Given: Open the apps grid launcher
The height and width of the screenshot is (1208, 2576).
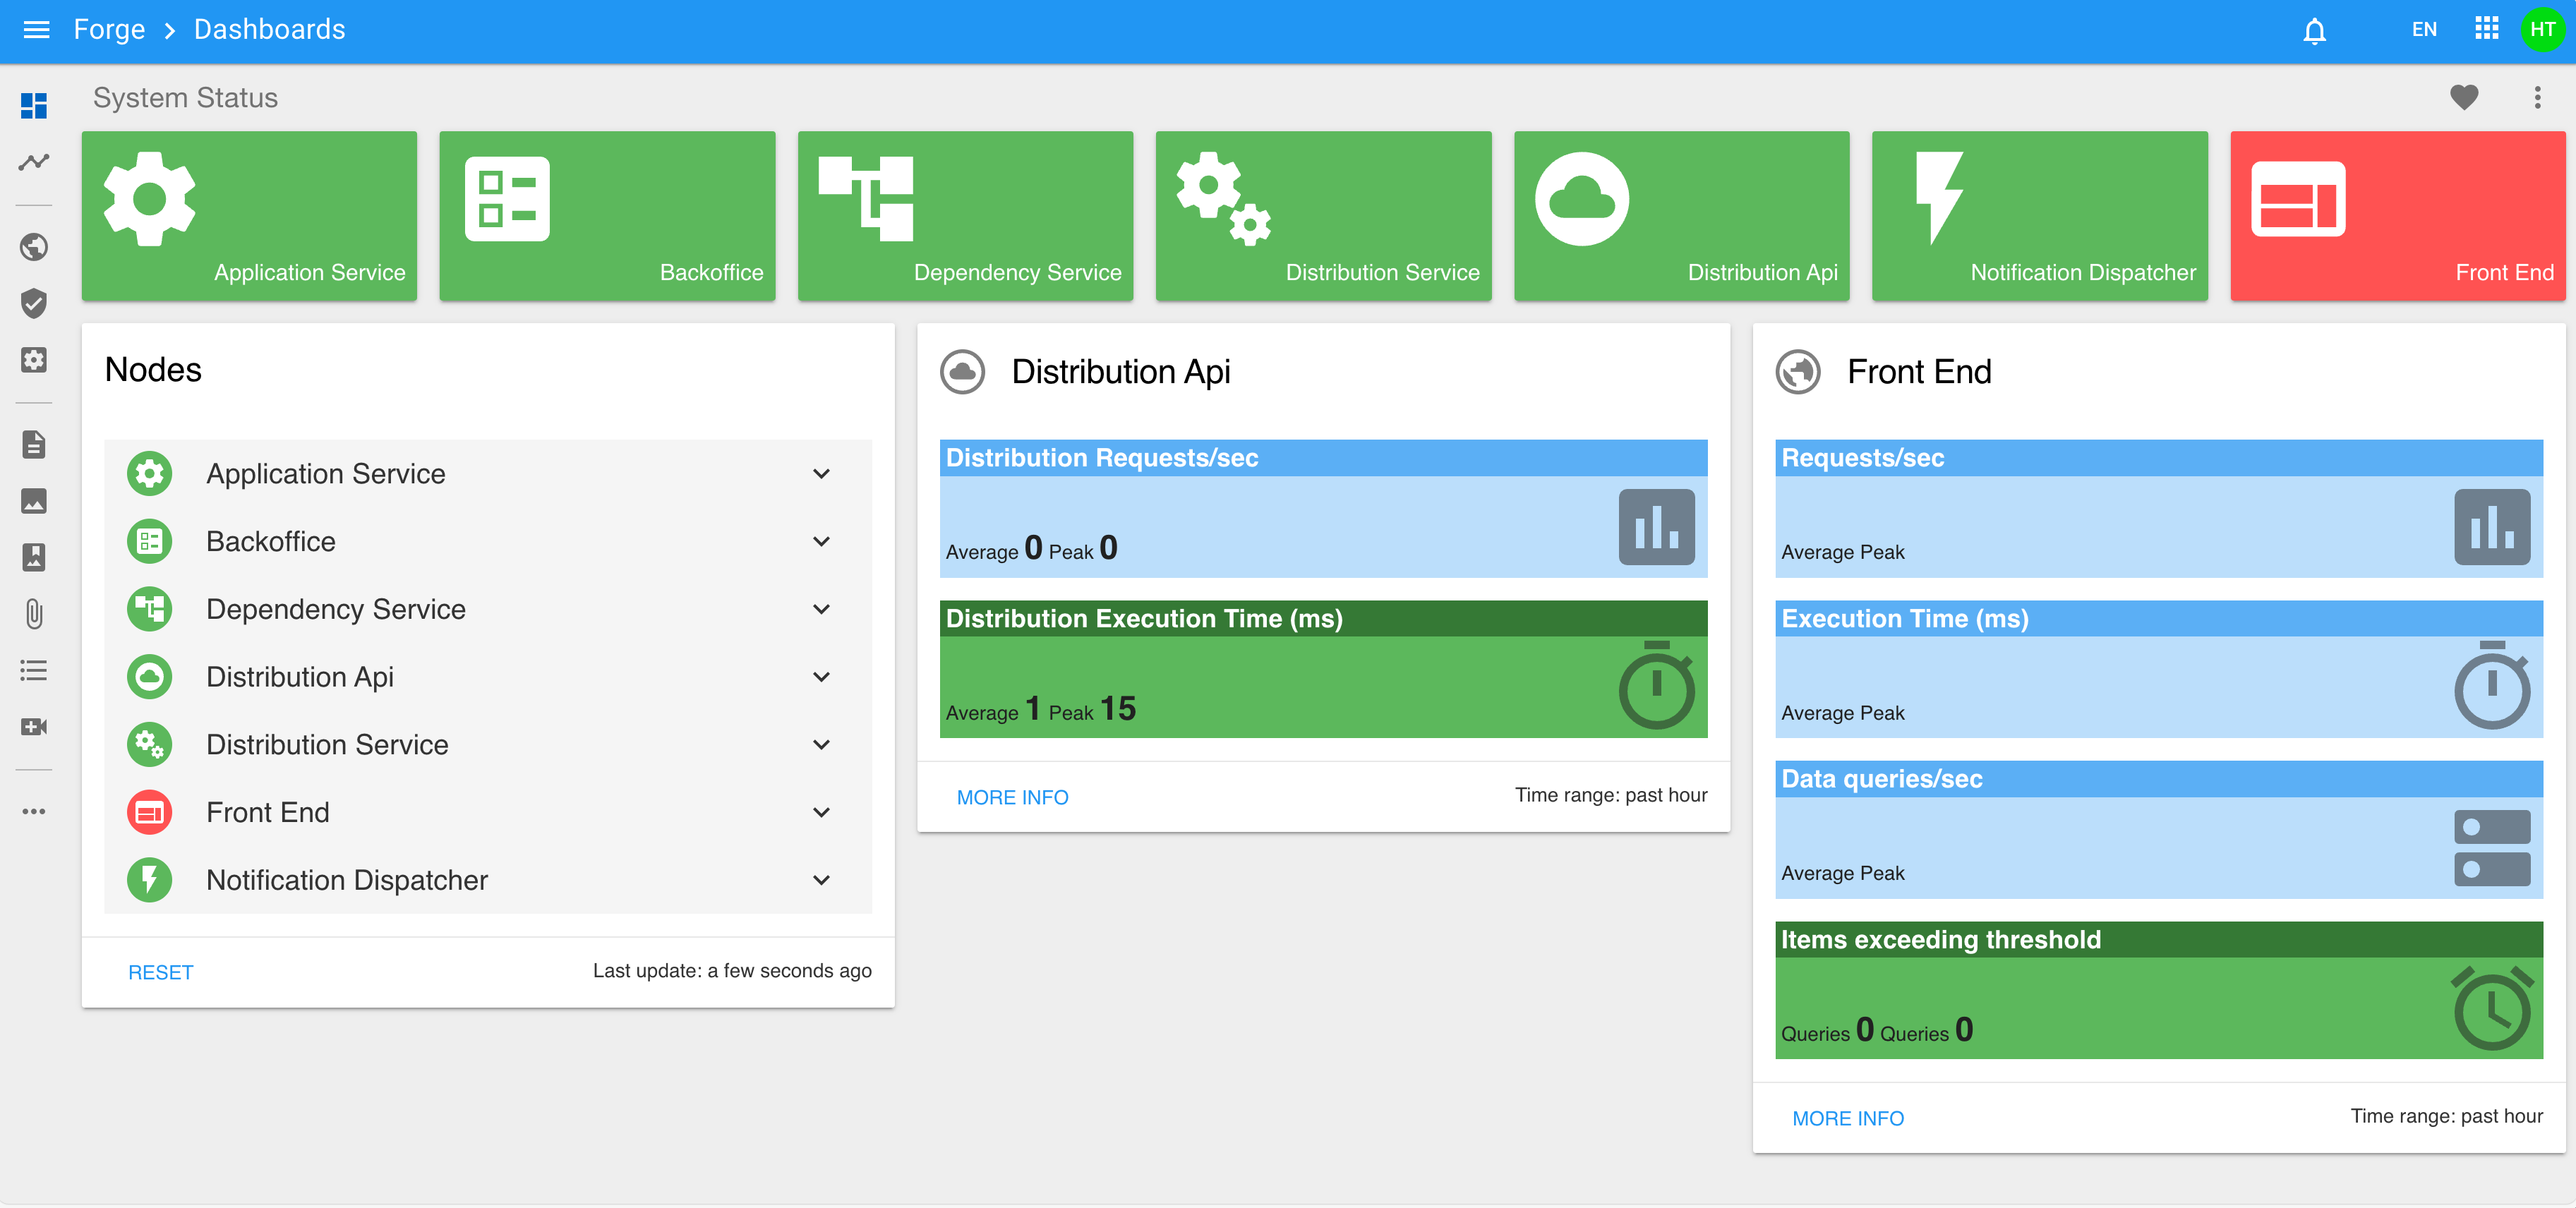Looking at the screenshot, I should 2486,29.
